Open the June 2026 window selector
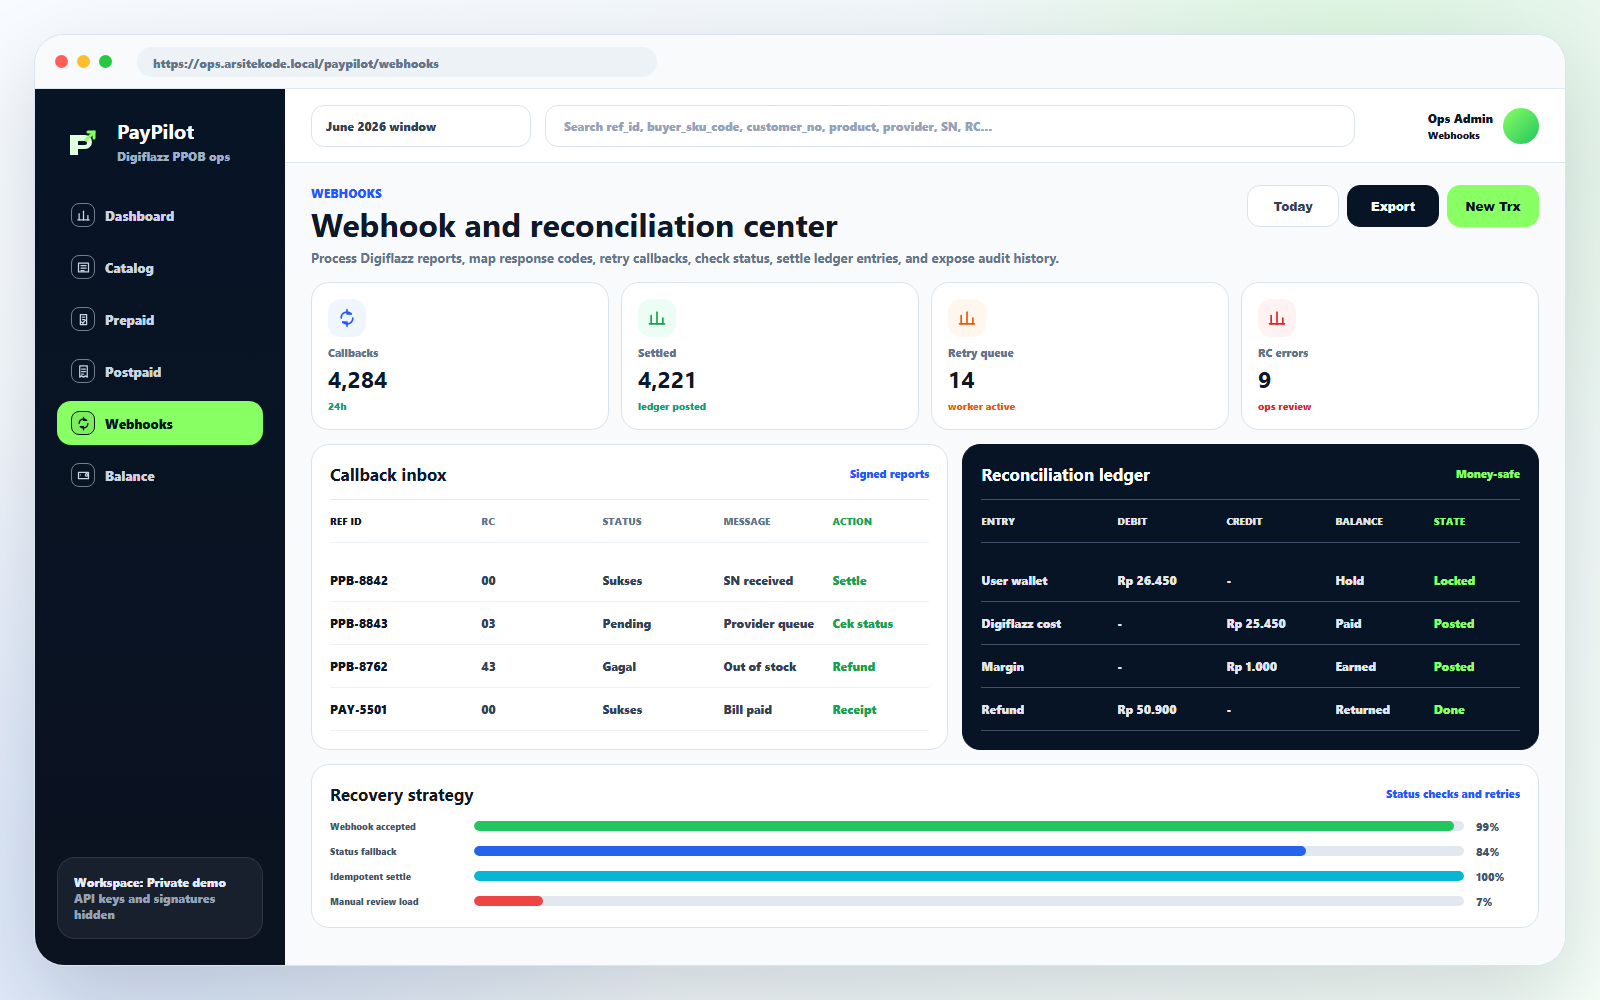This screenshot has width=1600, height=1000. (x=421, y=126)
